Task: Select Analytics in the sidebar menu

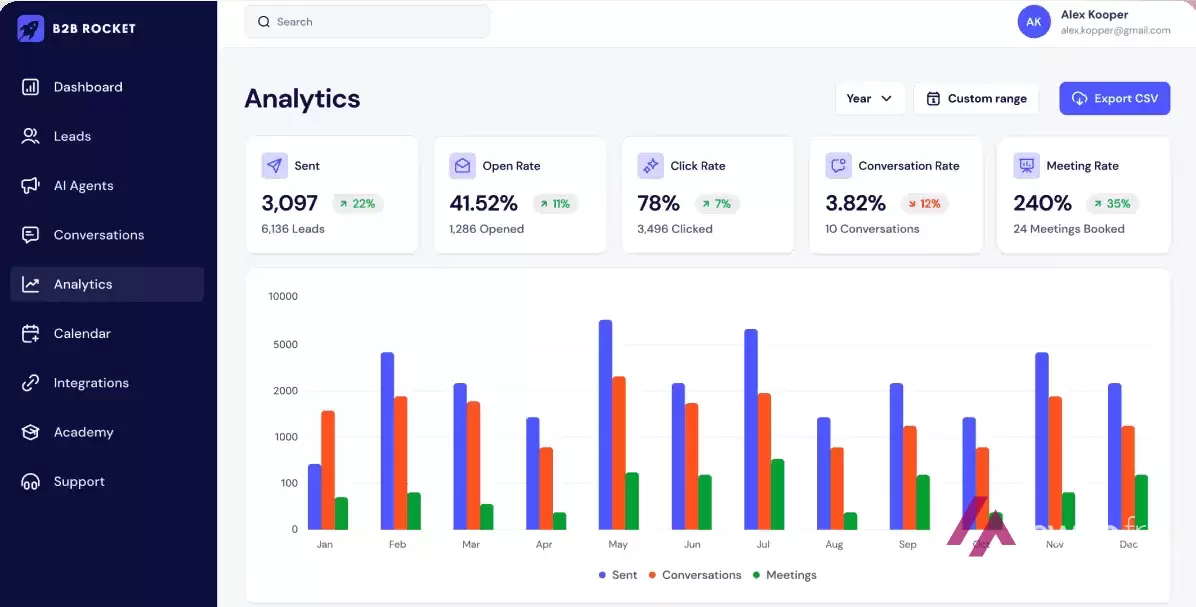Action: click(x=108, y=284)
